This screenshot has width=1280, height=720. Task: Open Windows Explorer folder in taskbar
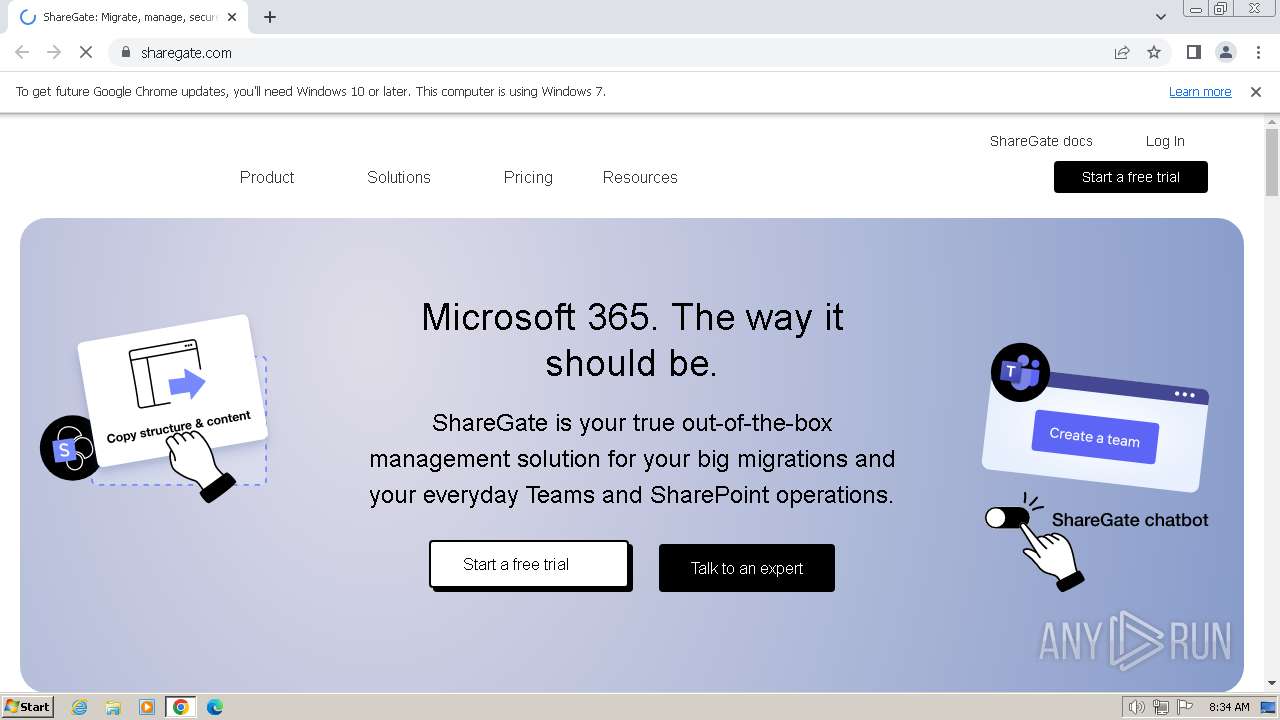[113, 707]
